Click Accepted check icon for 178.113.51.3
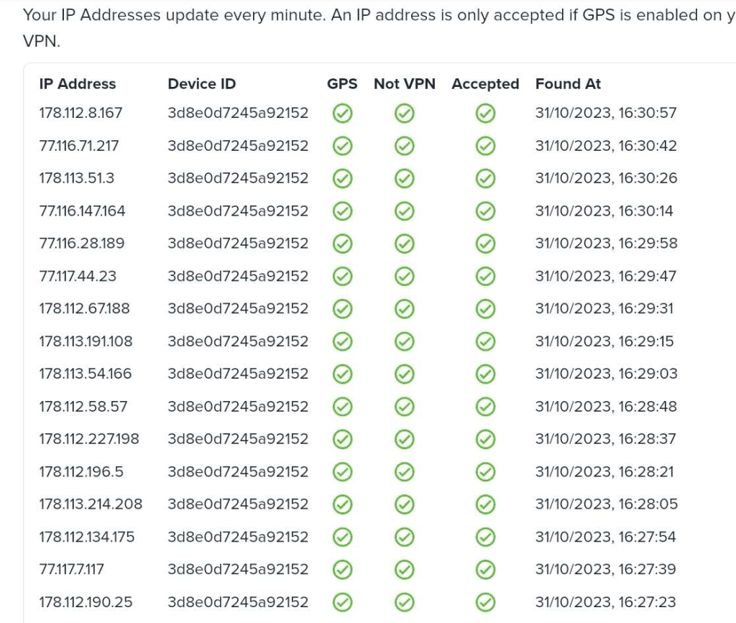This screenshot has height=623, width=736. 485,179
